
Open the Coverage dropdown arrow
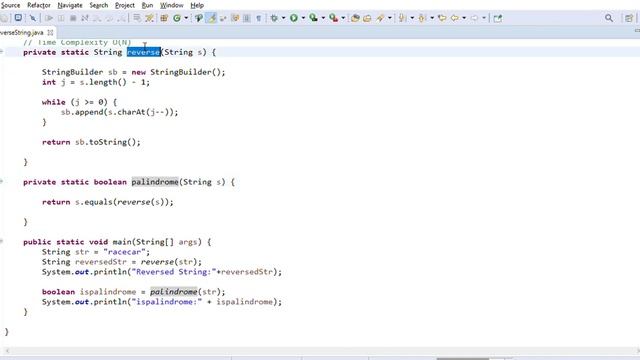click(323, 18)
